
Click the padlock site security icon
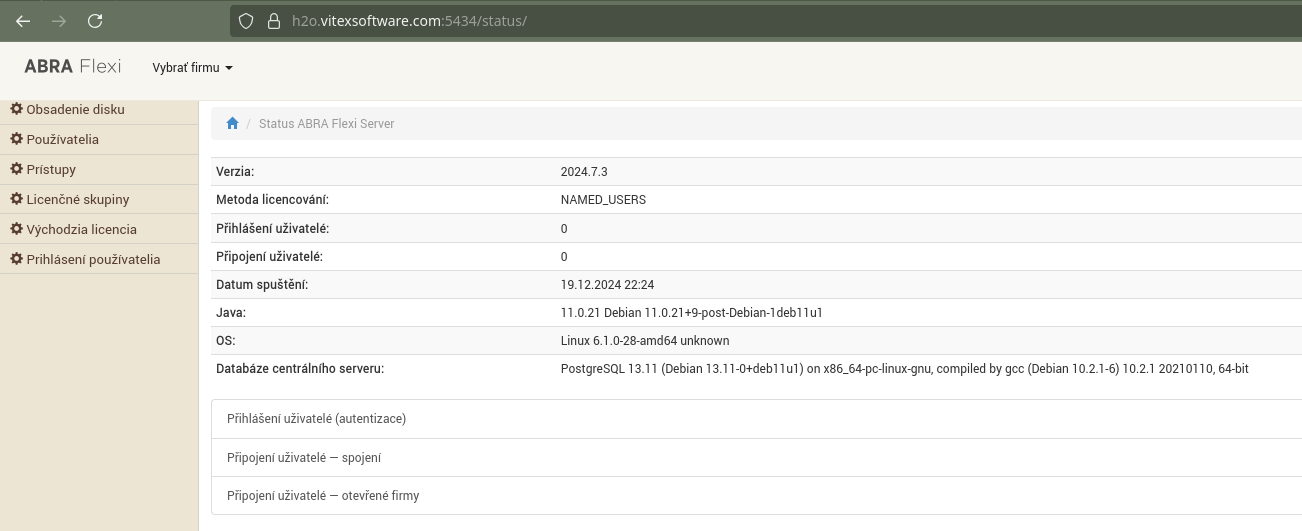[x=273, y=21]
